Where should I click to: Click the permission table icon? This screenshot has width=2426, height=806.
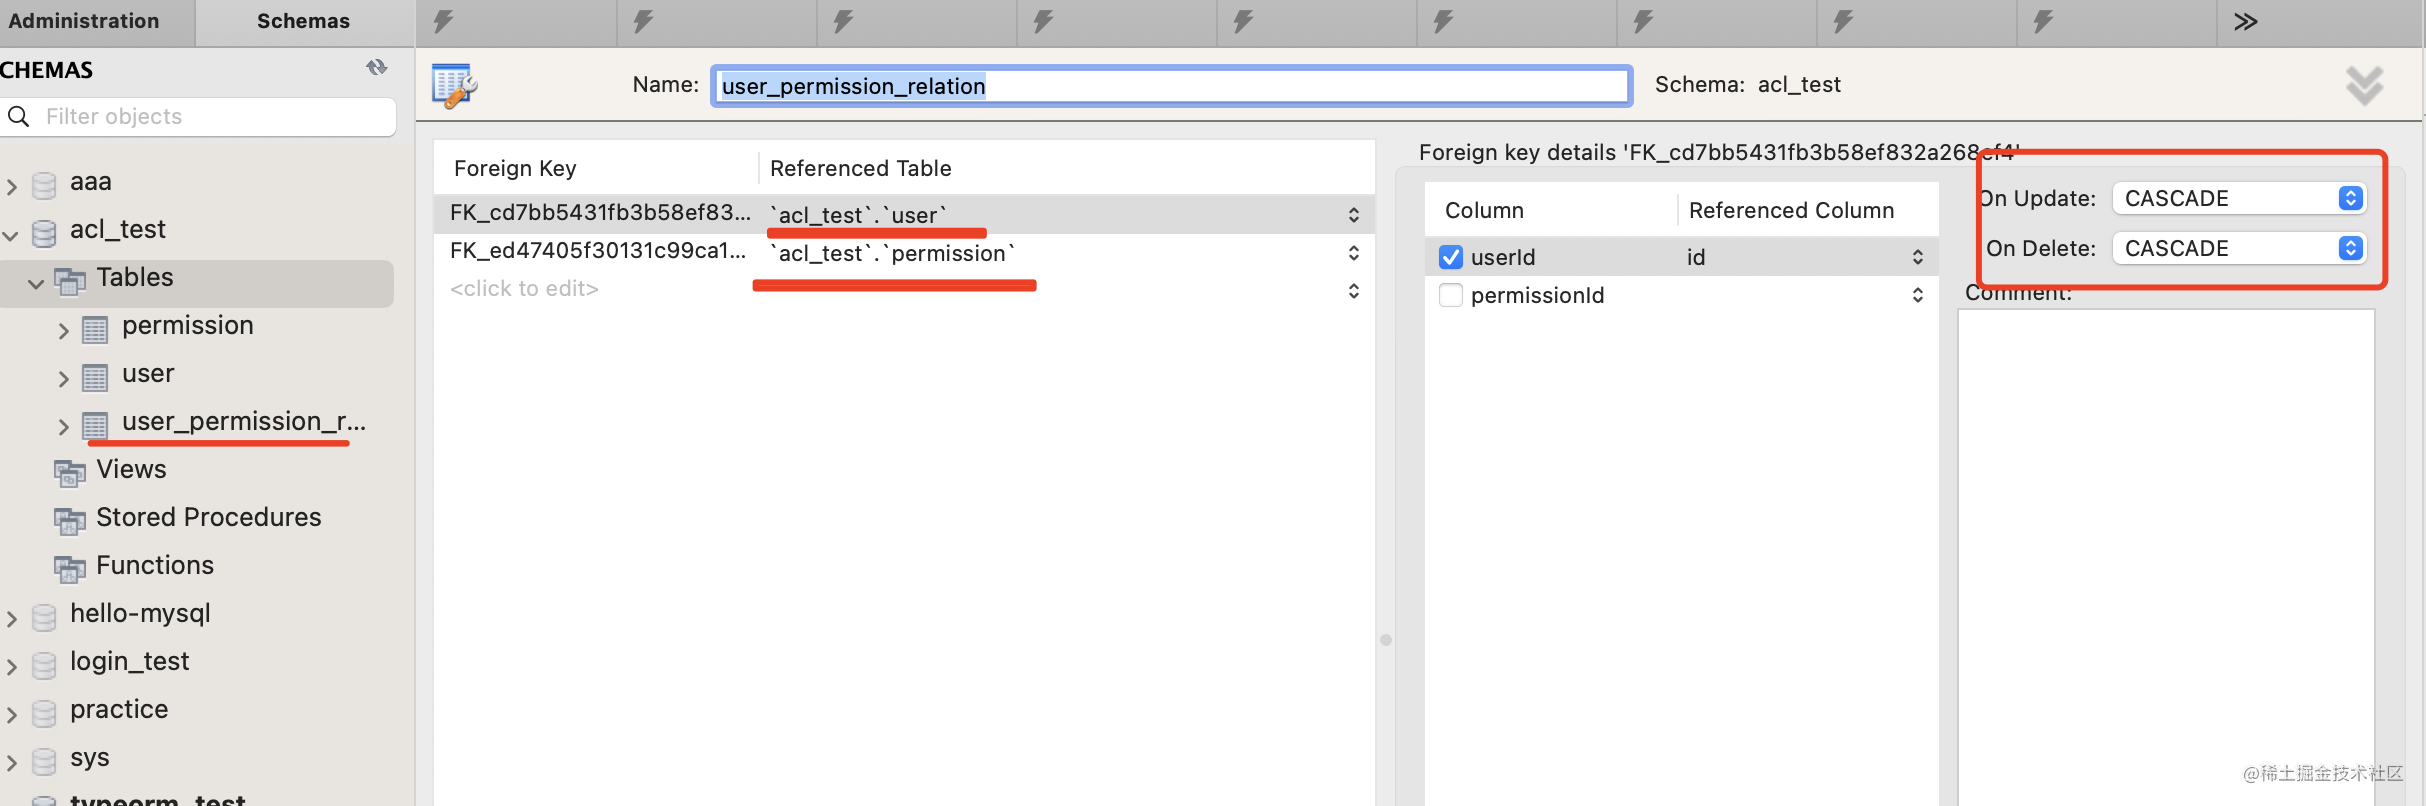[95, 329]
